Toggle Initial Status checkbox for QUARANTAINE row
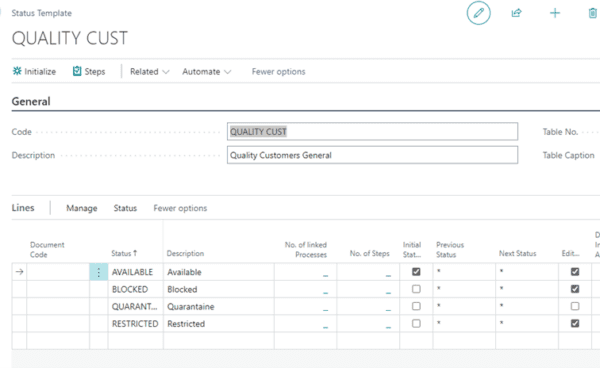 pyautogui.click(x=416, y=306)
